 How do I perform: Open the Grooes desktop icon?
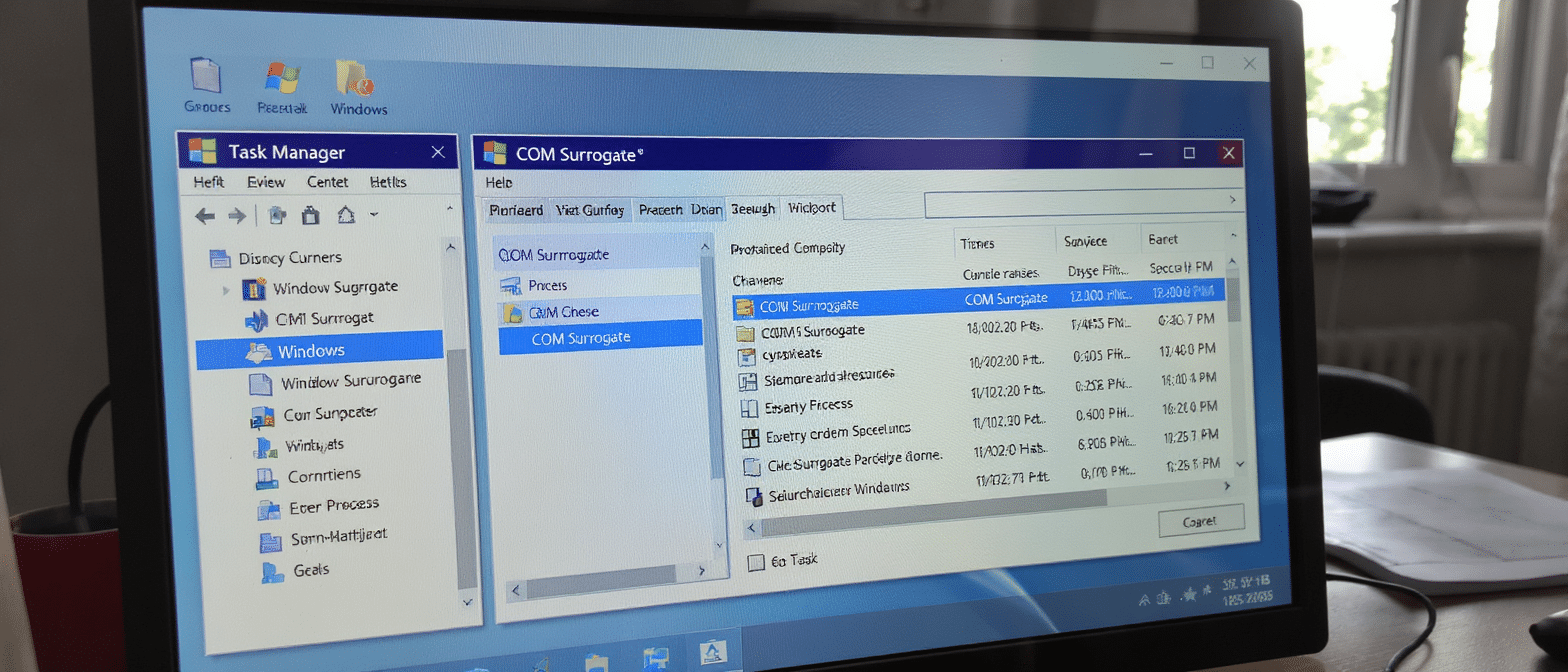point(206,77)
